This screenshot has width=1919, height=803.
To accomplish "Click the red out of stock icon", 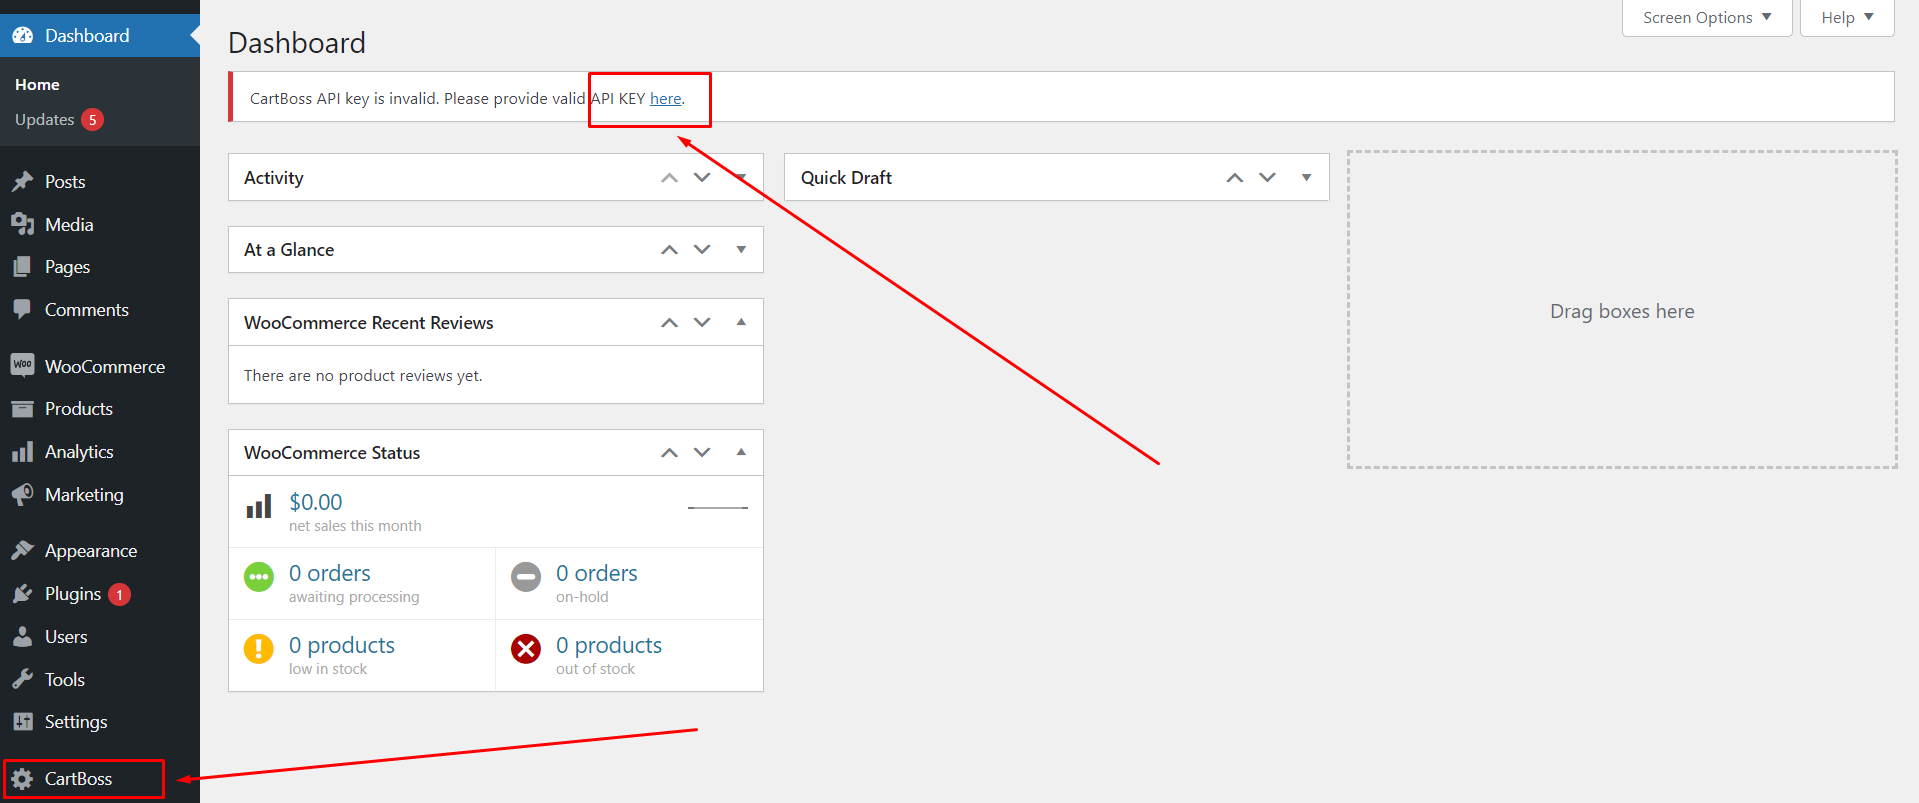I will (526, 649).
